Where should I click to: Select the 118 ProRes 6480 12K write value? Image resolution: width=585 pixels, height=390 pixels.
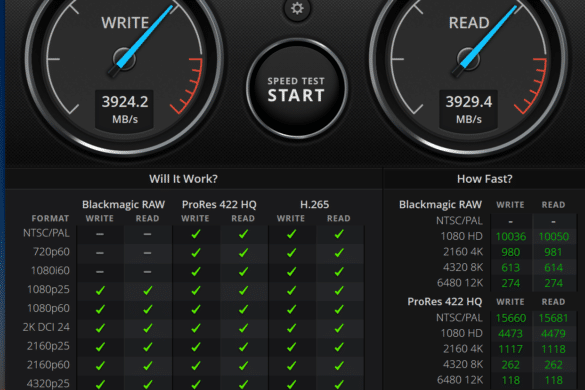pos(511,380)
